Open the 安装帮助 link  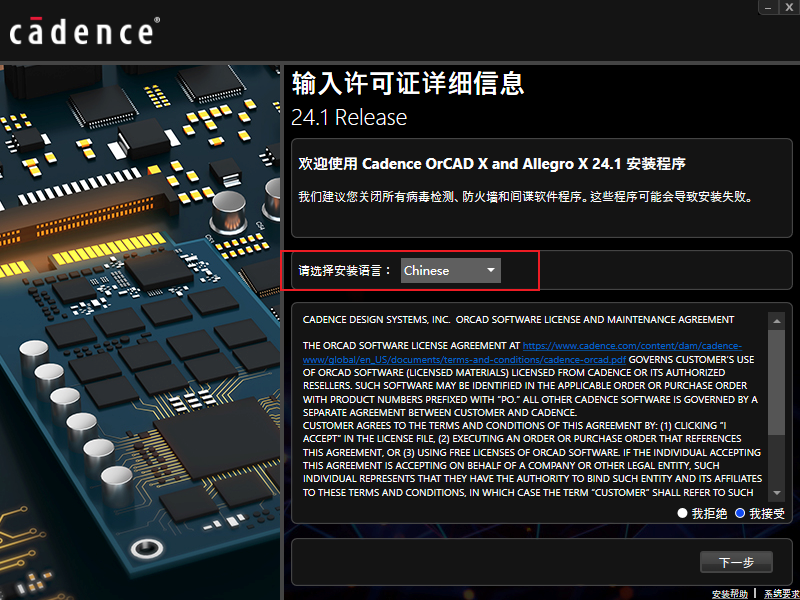(730, 594)
